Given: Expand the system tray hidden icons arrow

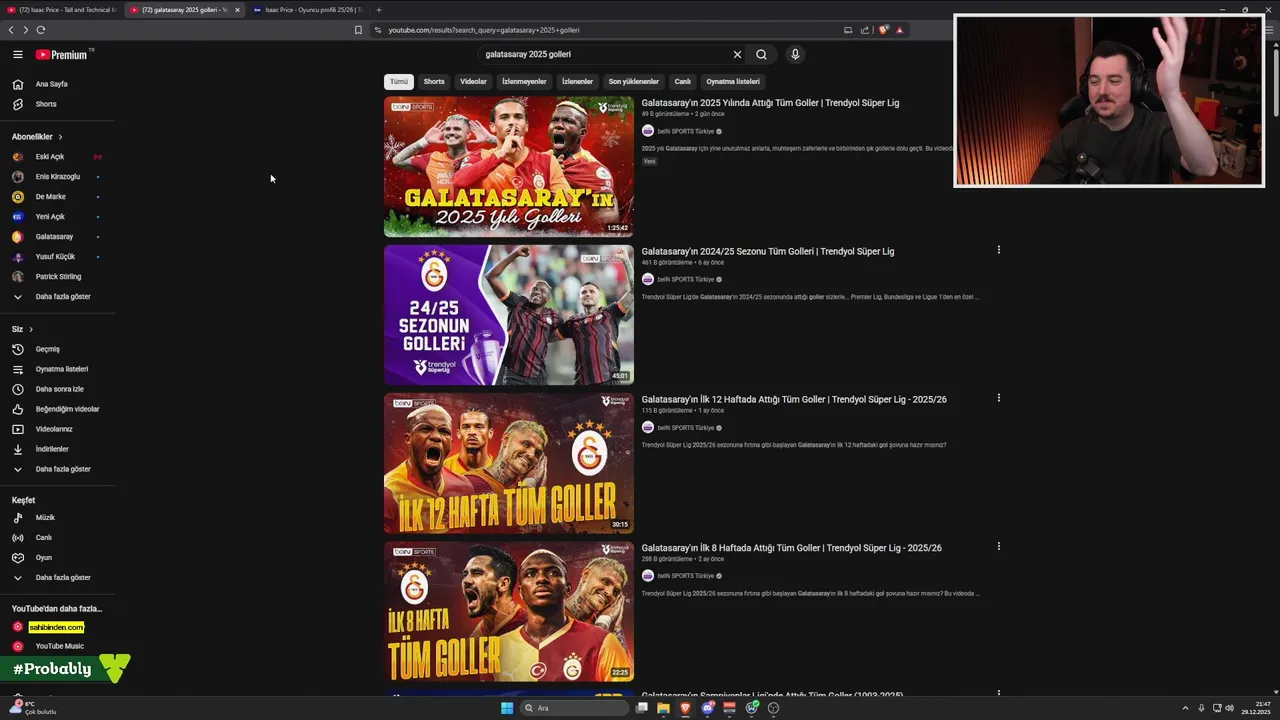Looking at the screenshot, I should 1187,708.
